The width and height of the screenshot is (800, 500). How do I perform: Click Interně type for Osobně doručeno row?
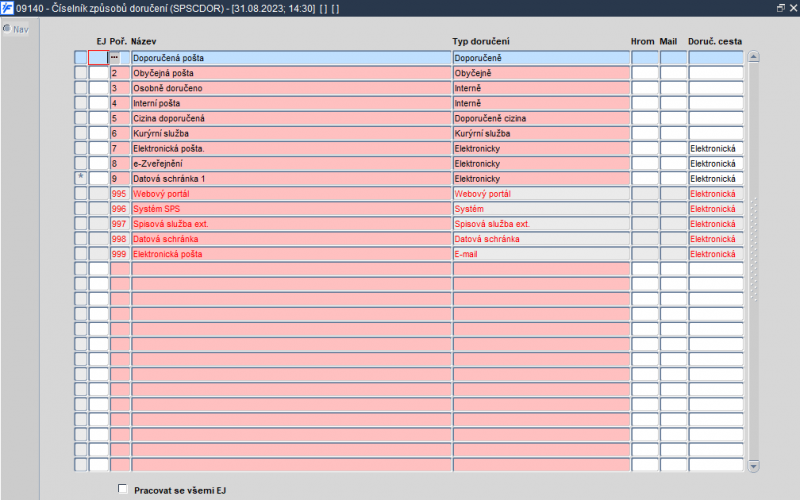(x=541, y=88)
